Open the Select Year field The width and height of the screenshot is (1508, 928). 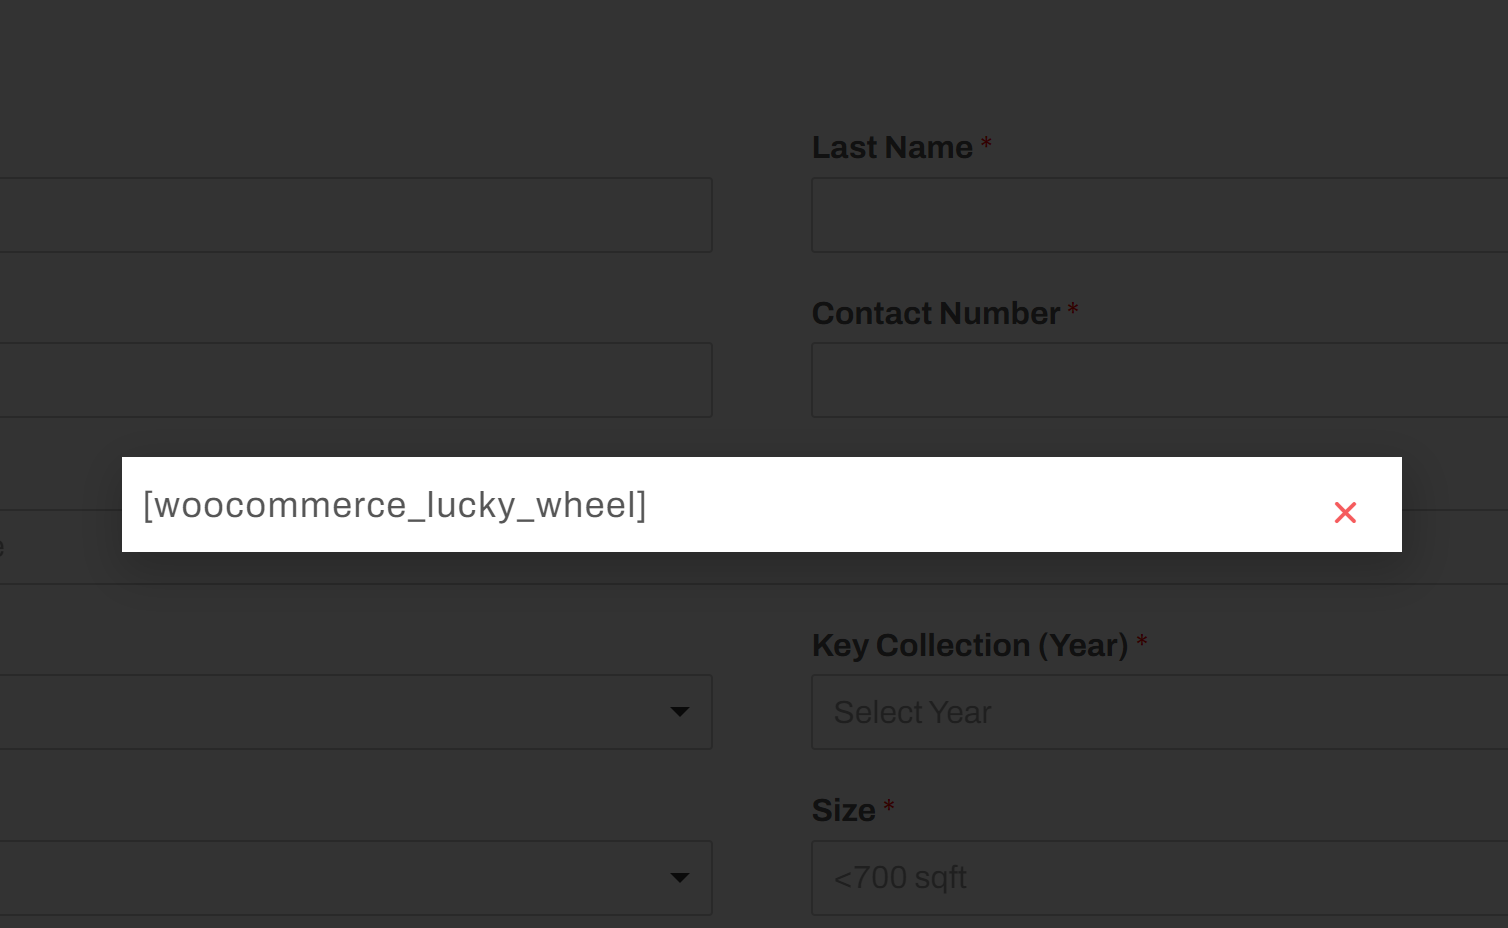coord(1159,712)
